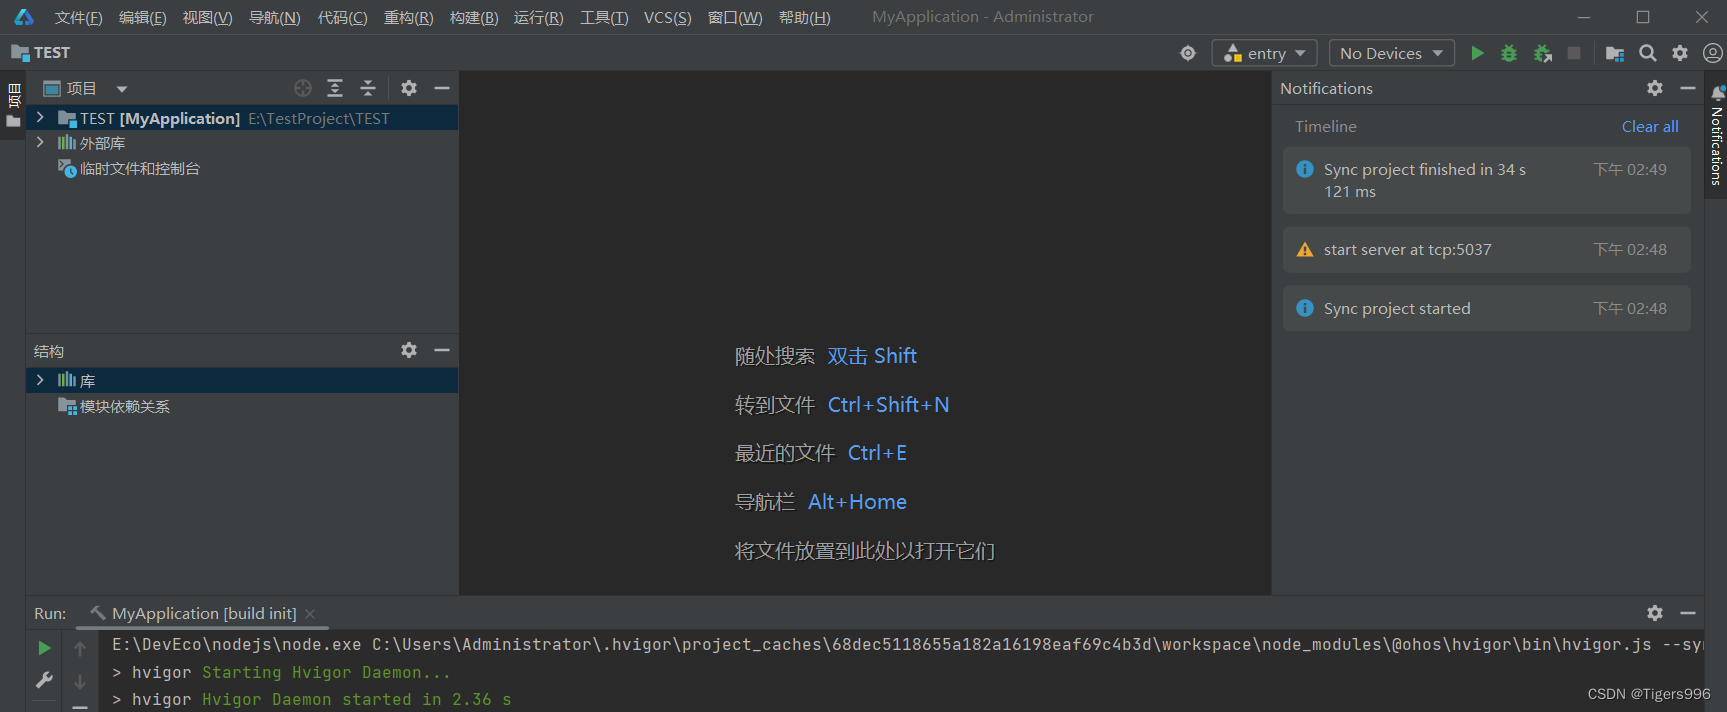The height and width of the screenshot is (712, 1727).
Task: Open structure panel options gear
Action: point(409,350)
